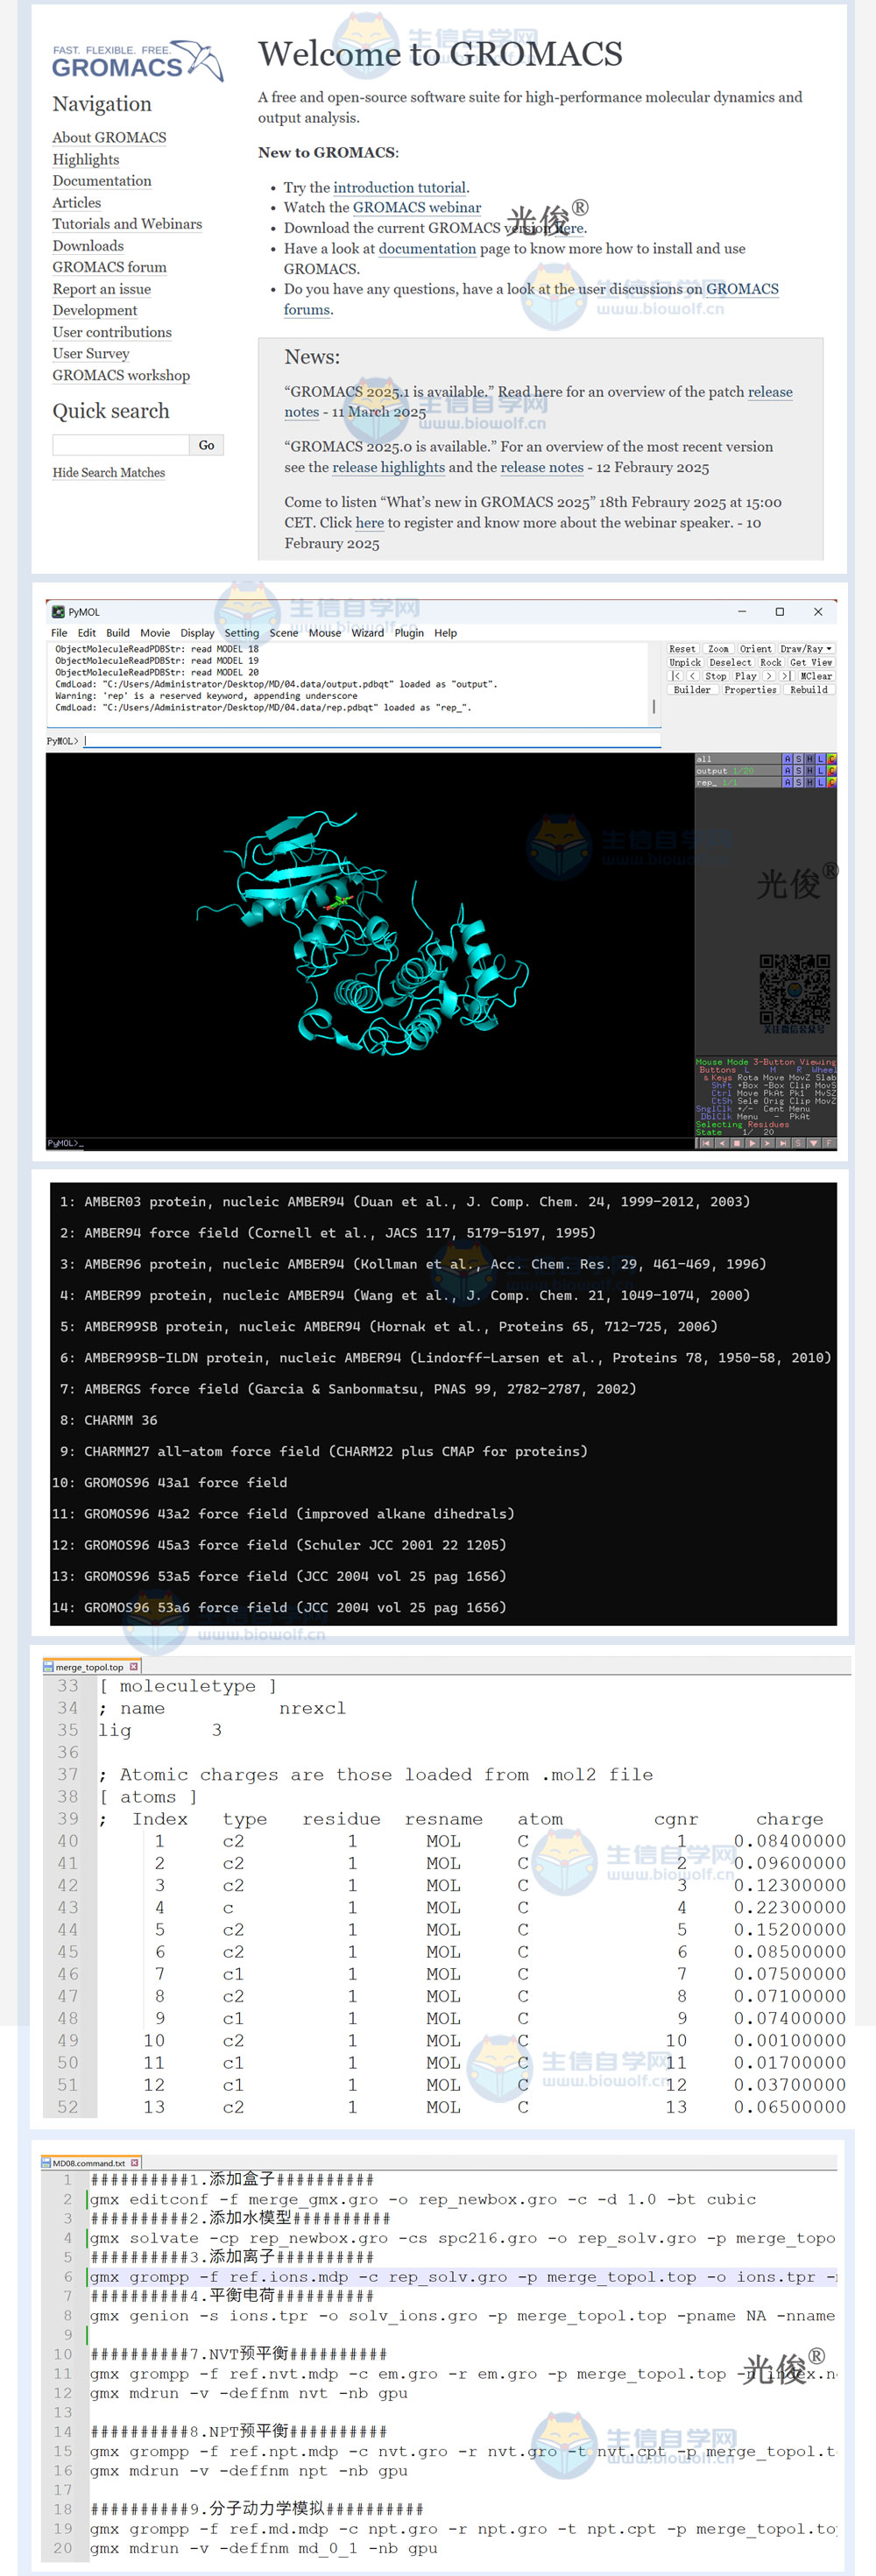Step back one state in PyMOL bottom playback bar
Image resolution: width=876 pixels, height=2576 pixels.
[721, 1143]
